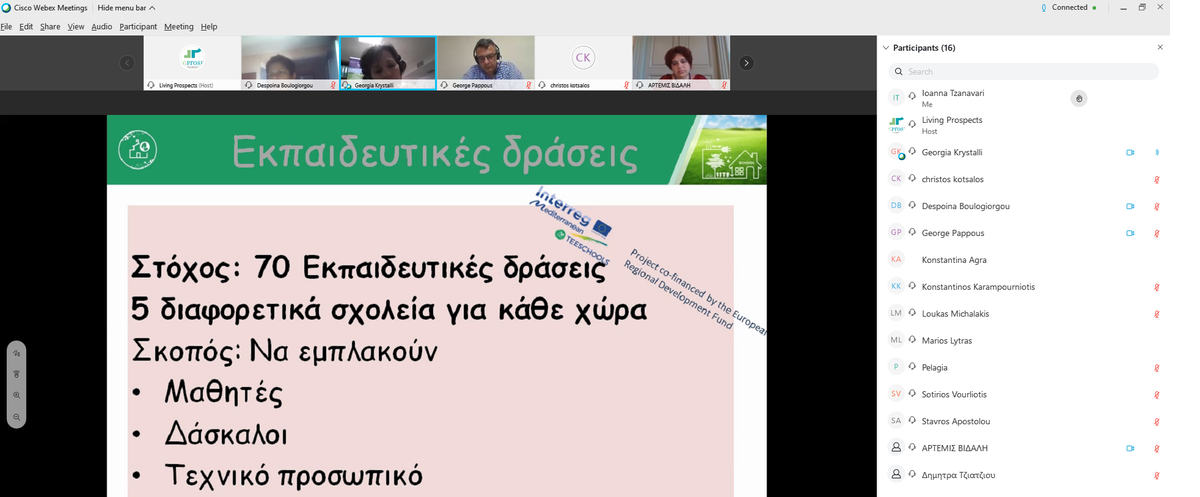This screenshot has width=1200, height=497.
Task: Open the Audio menu
Action: pyautogui.click(x=102, y=27)
